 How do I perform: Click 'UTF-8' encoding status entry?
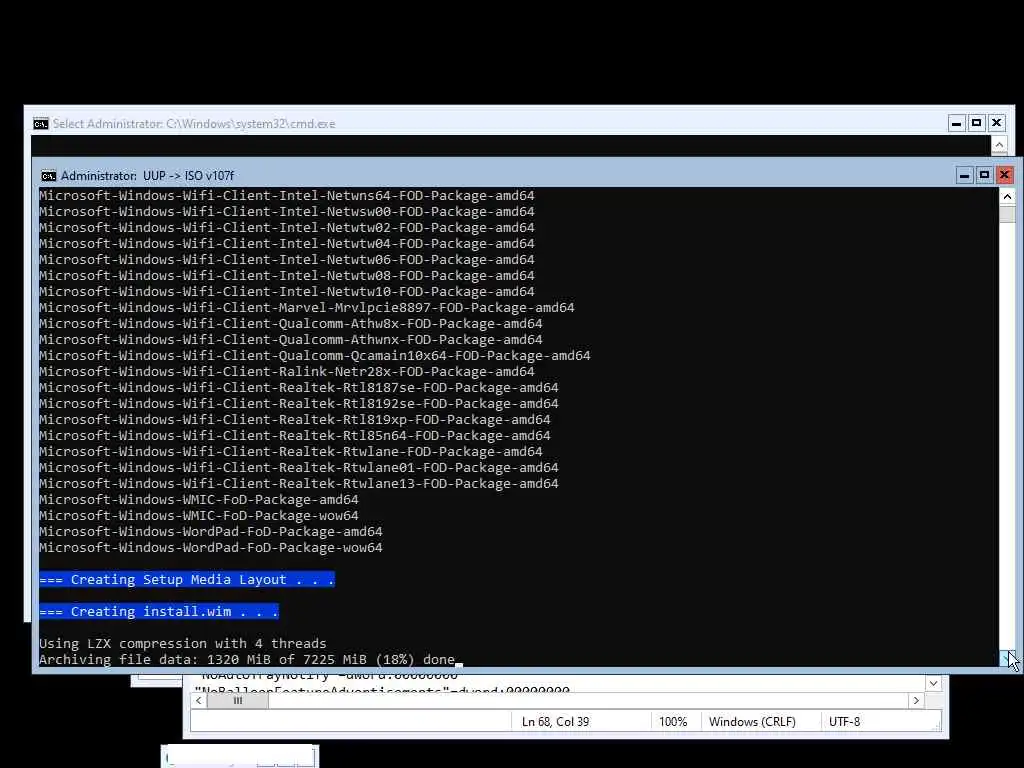pos(844,722)
